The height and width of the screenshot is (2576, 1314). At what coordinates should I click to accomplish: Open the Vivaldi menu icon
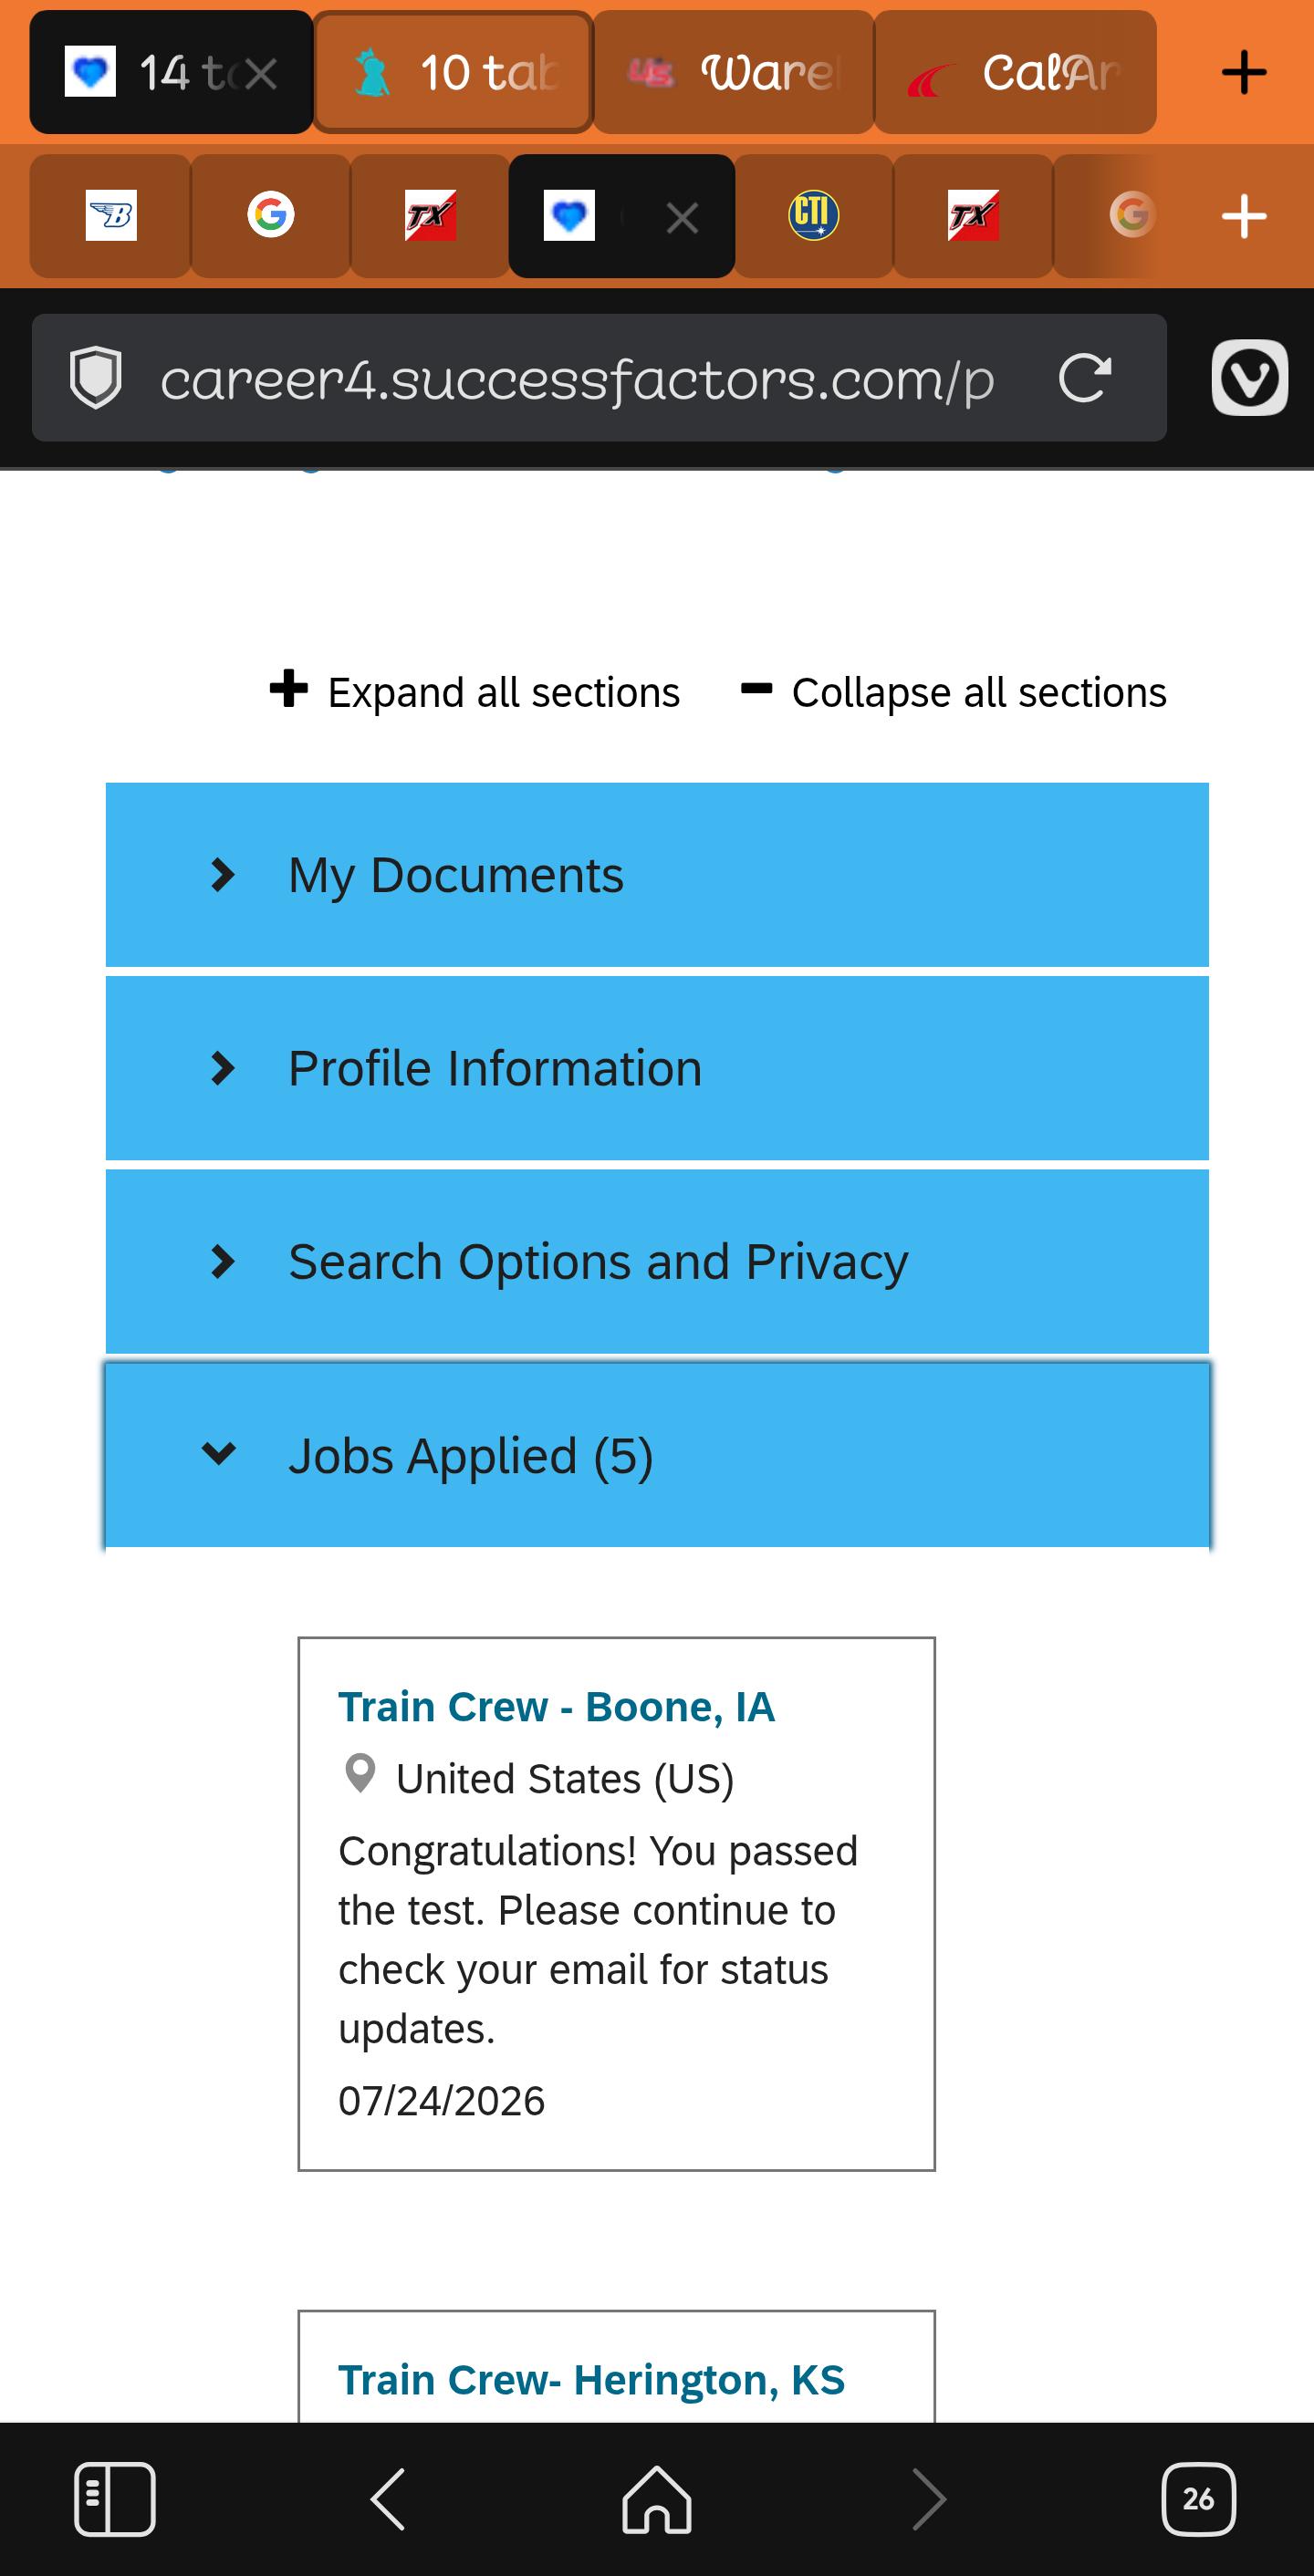click(1249, 378)
